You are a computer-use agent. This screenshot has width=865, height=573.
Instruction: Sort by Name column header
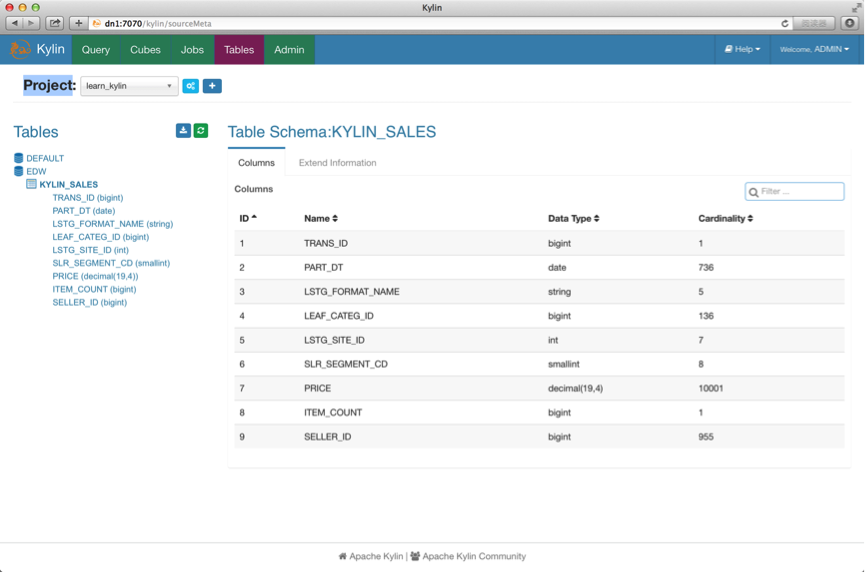point(321,218)
